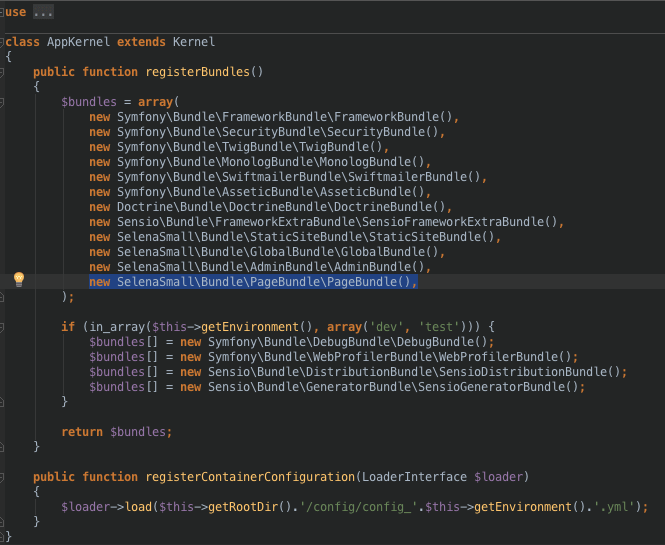Image resolution: width=665 pixels, height=545 pixels.
Task: Click the Kernel parent class name
Action: coord(194,42)
